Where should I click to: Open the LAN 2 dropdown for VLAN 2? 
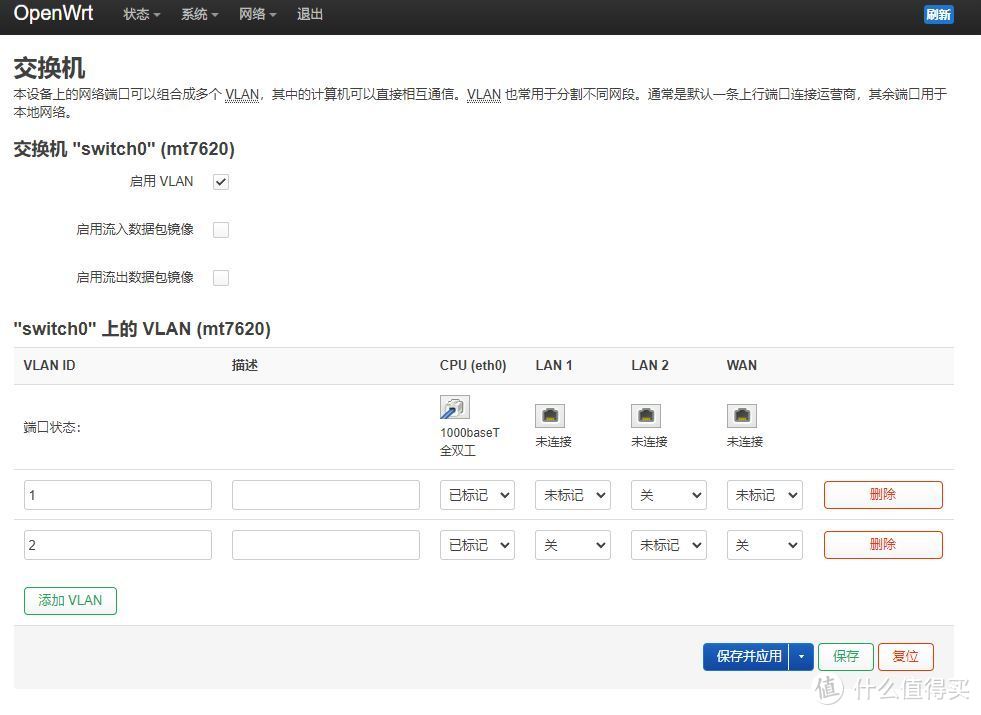[x=668, y=544]
